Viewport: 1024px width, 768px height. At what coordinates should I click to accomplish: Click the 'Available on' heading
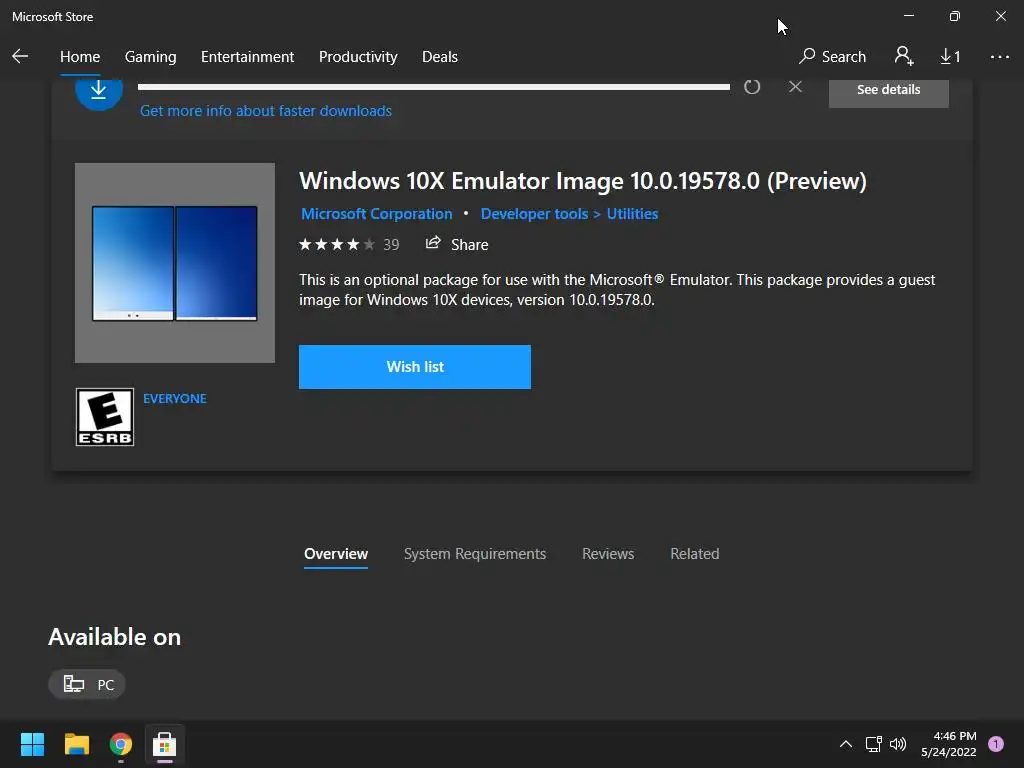coord(114,637)
